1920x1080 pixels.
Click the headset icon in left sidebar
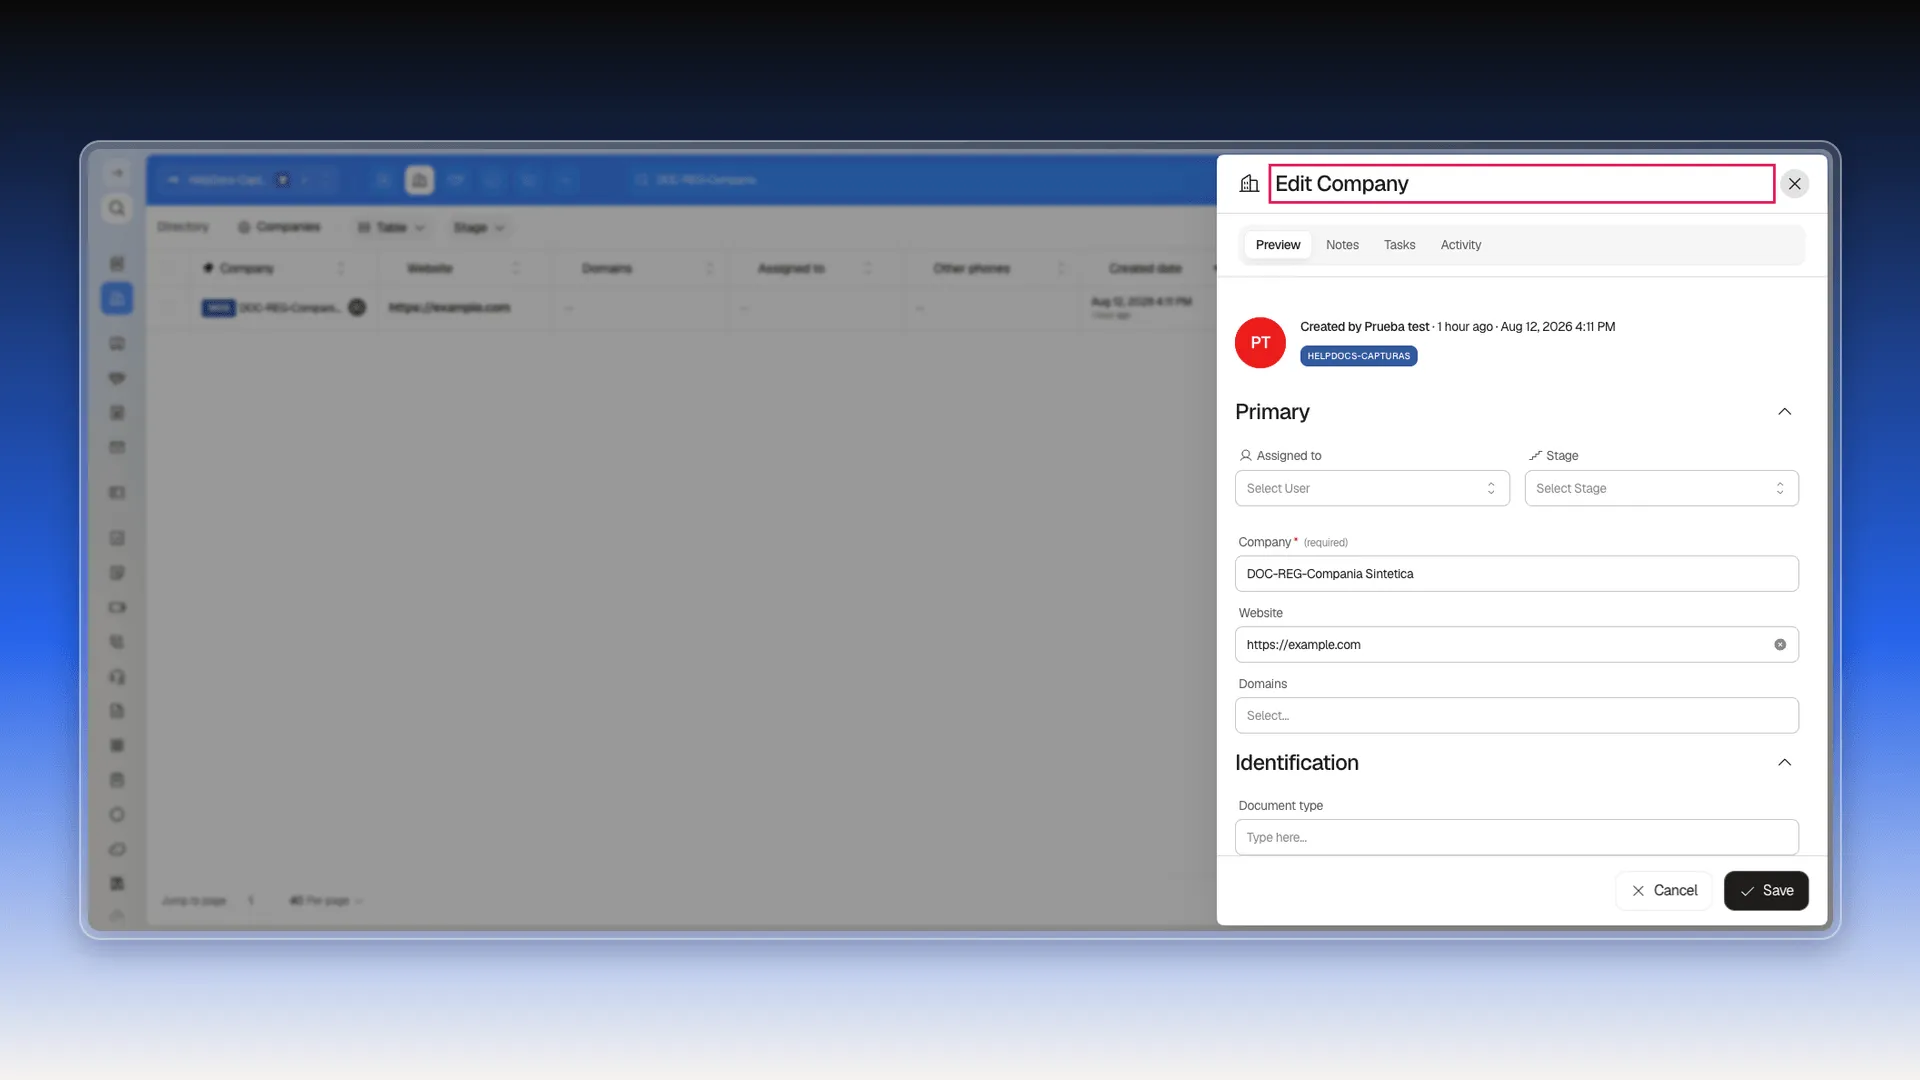point(117,677)
